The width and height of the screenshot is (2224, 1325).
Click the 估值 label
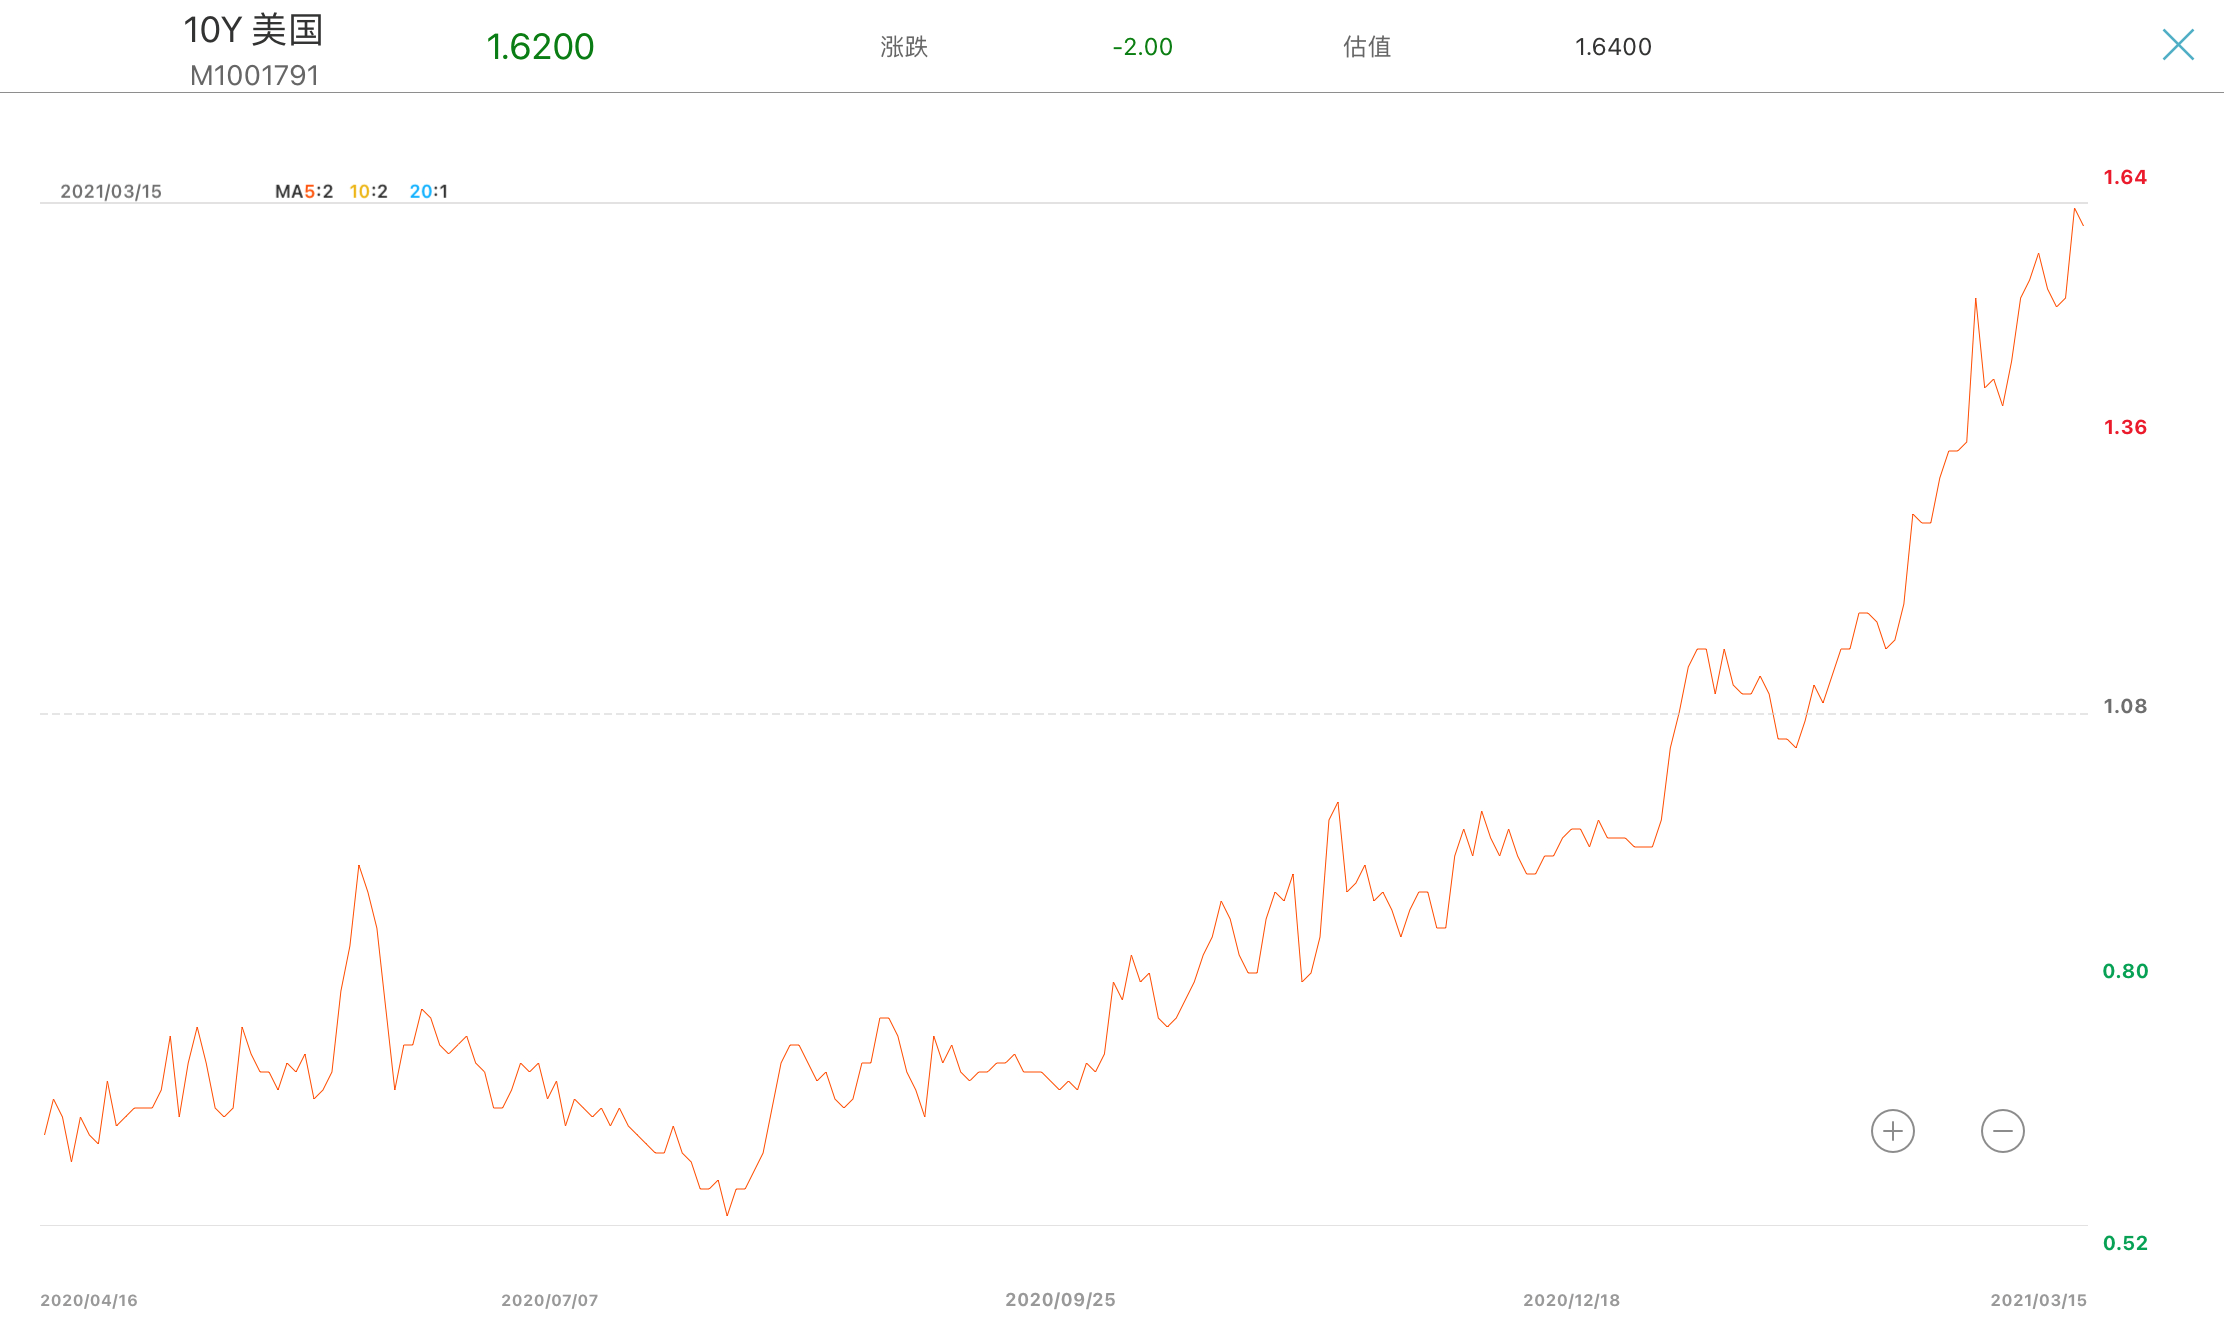tap(1367, 47)
